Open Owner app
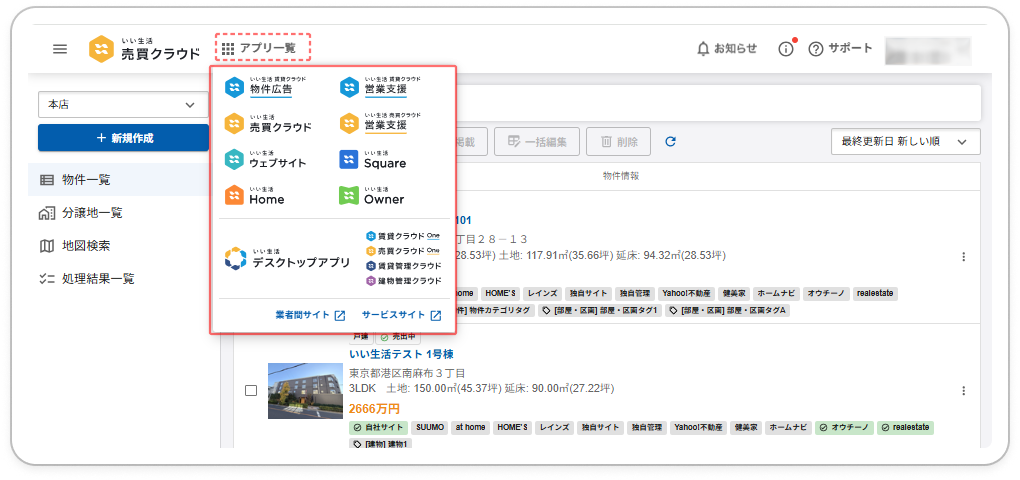The image size is (1020, 480). [x=372, y=196]
